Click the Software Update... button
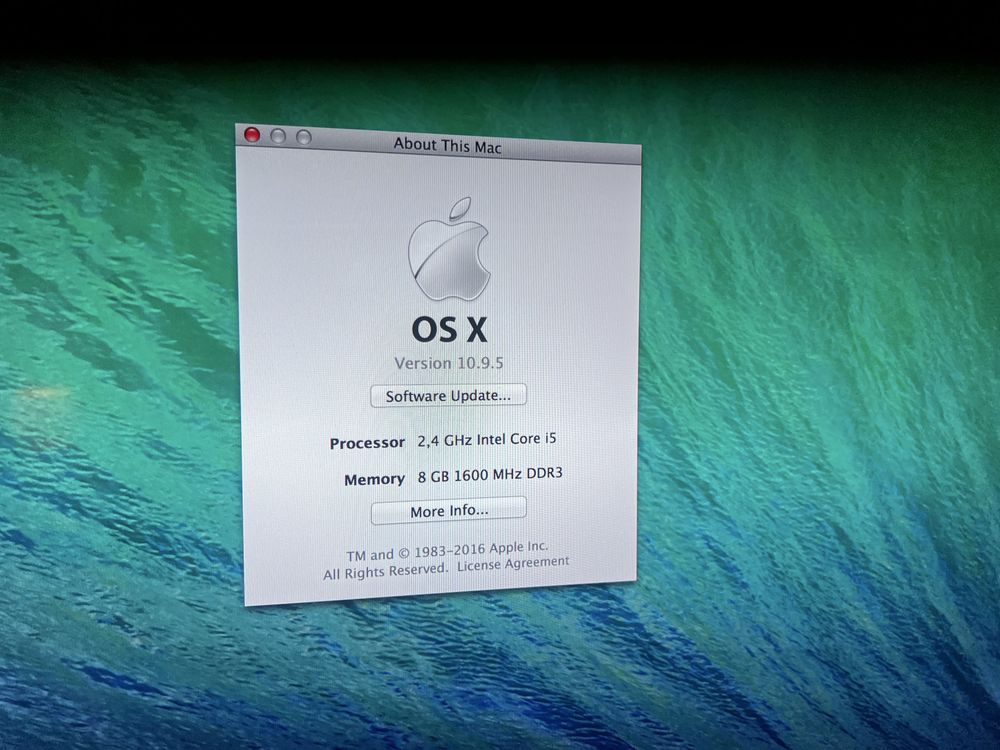1000x750 pixels. 448,395
